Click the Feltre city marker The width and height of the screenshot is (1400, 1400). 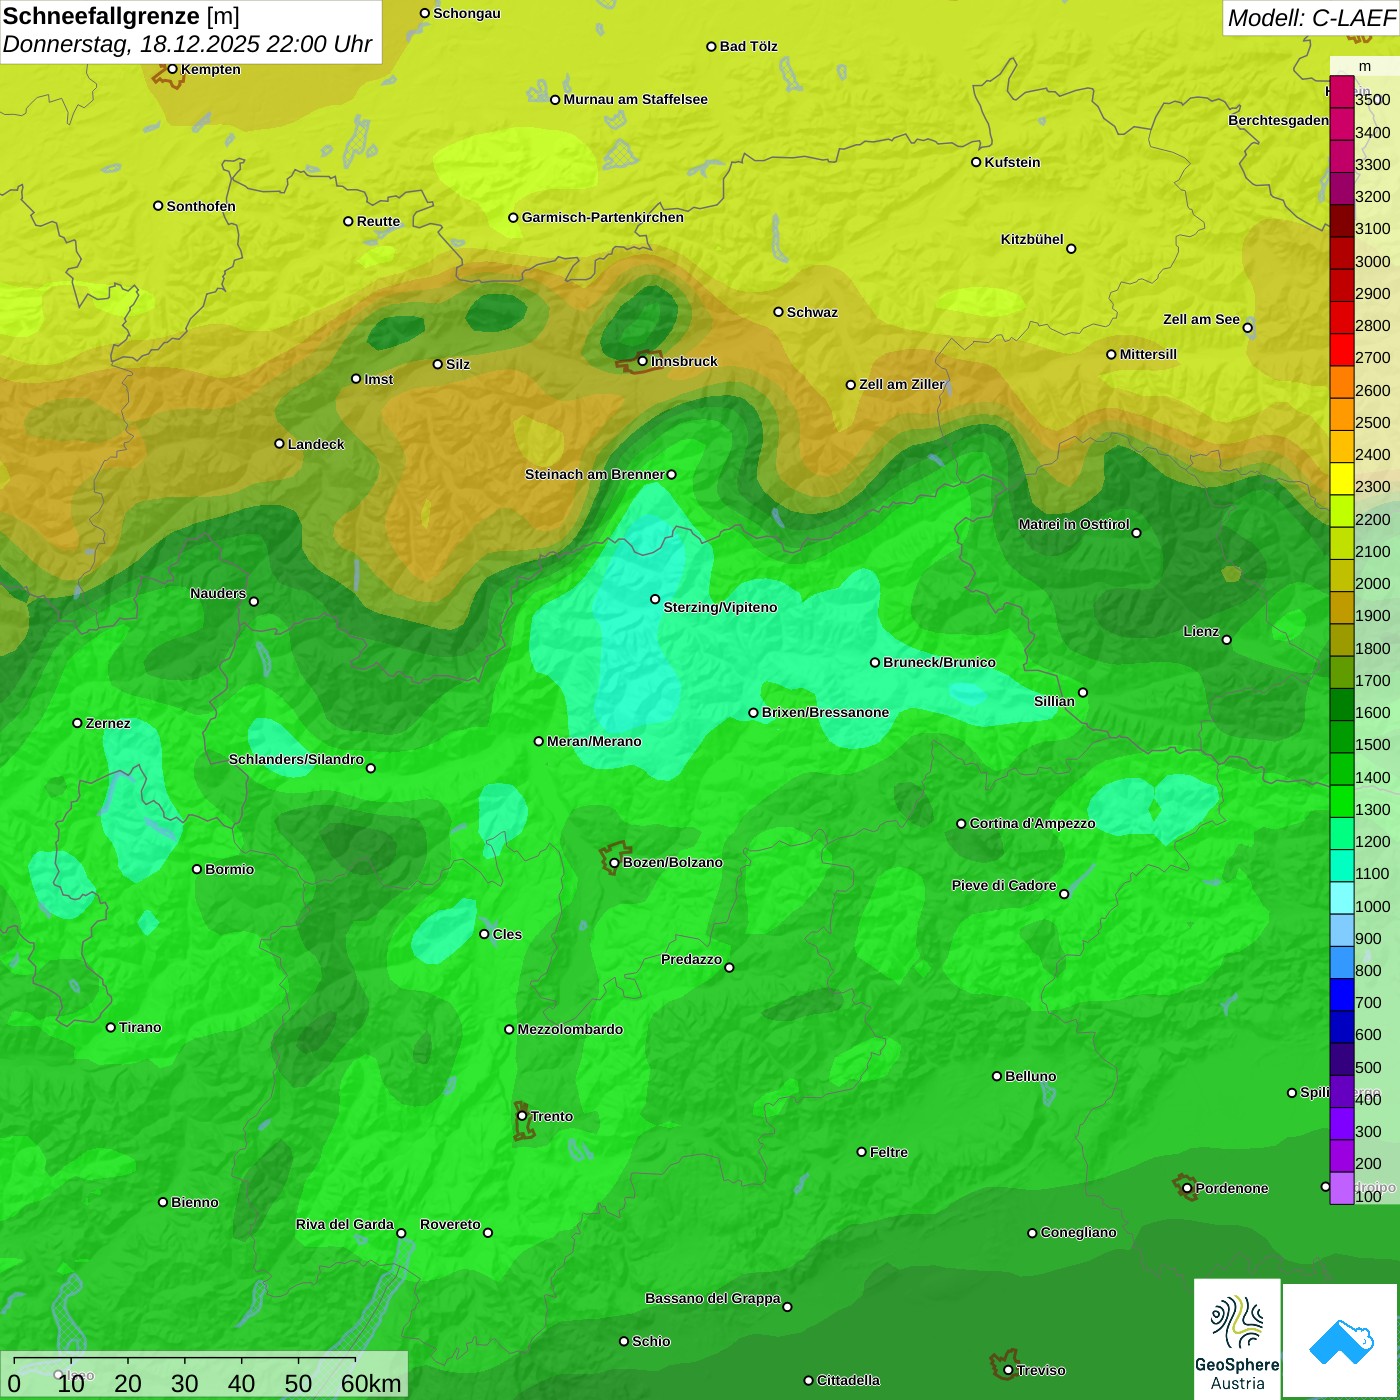(861, 1152)
